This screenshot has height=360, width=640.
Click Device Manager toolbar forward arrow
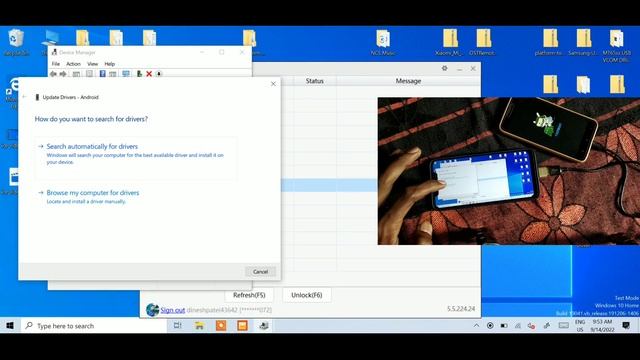pyautogui.click(x=63, y=74)
